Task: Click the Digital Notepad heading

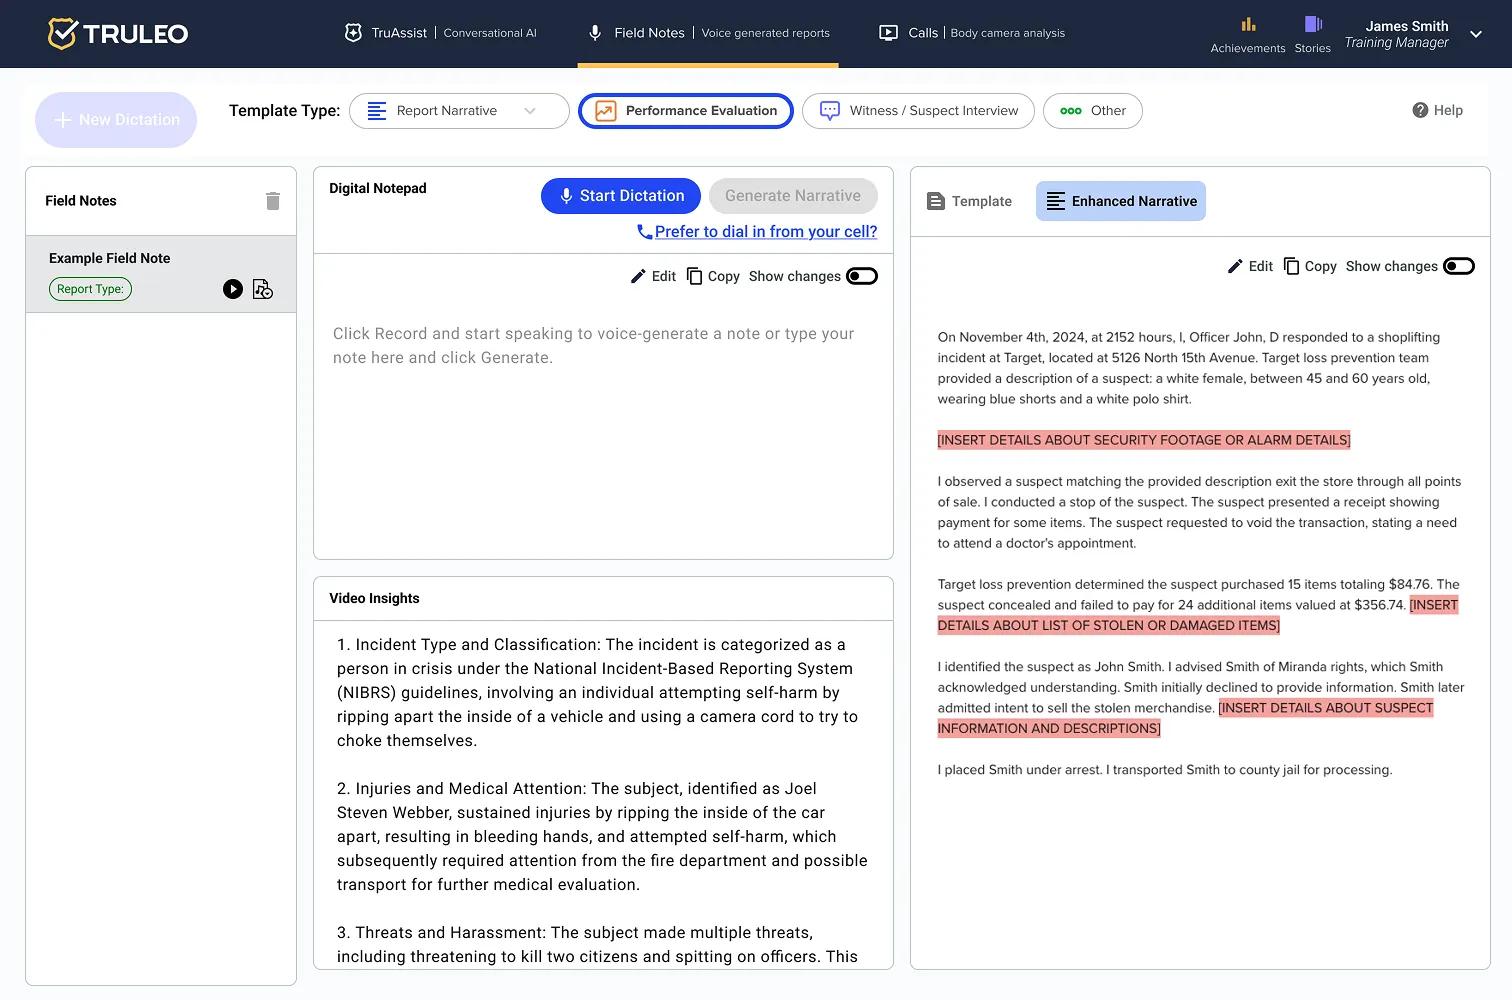Action: pyautogui.click(x=378, y=188)
